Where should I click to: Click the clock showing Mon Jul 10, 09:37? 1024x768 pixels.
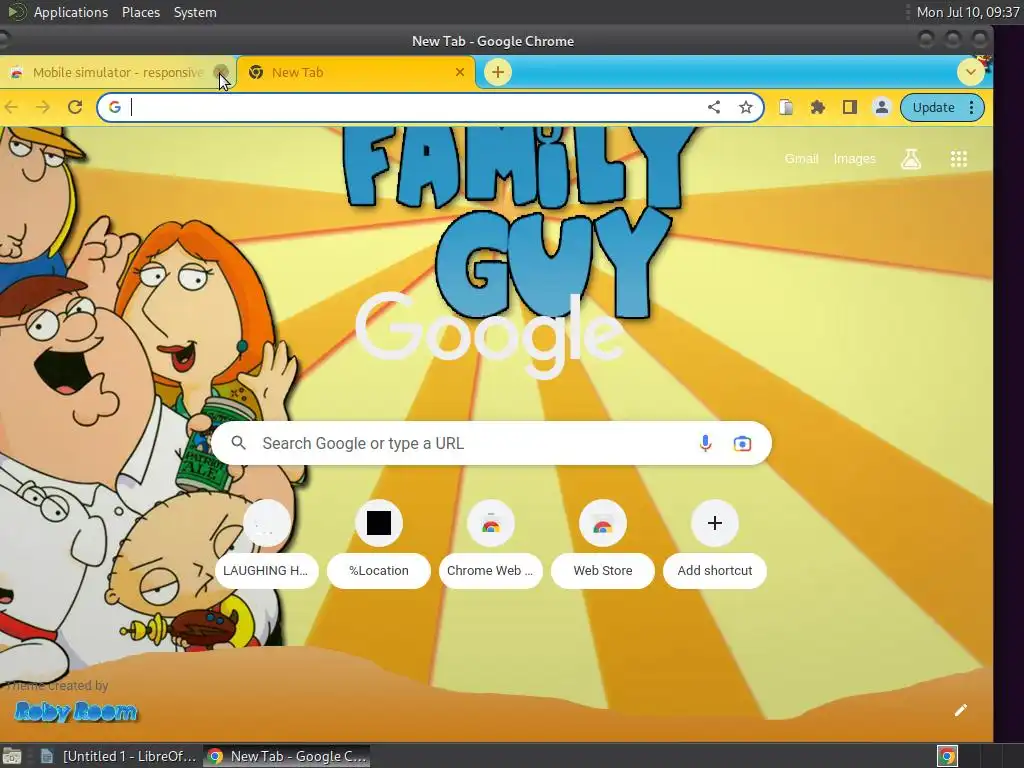968,12
